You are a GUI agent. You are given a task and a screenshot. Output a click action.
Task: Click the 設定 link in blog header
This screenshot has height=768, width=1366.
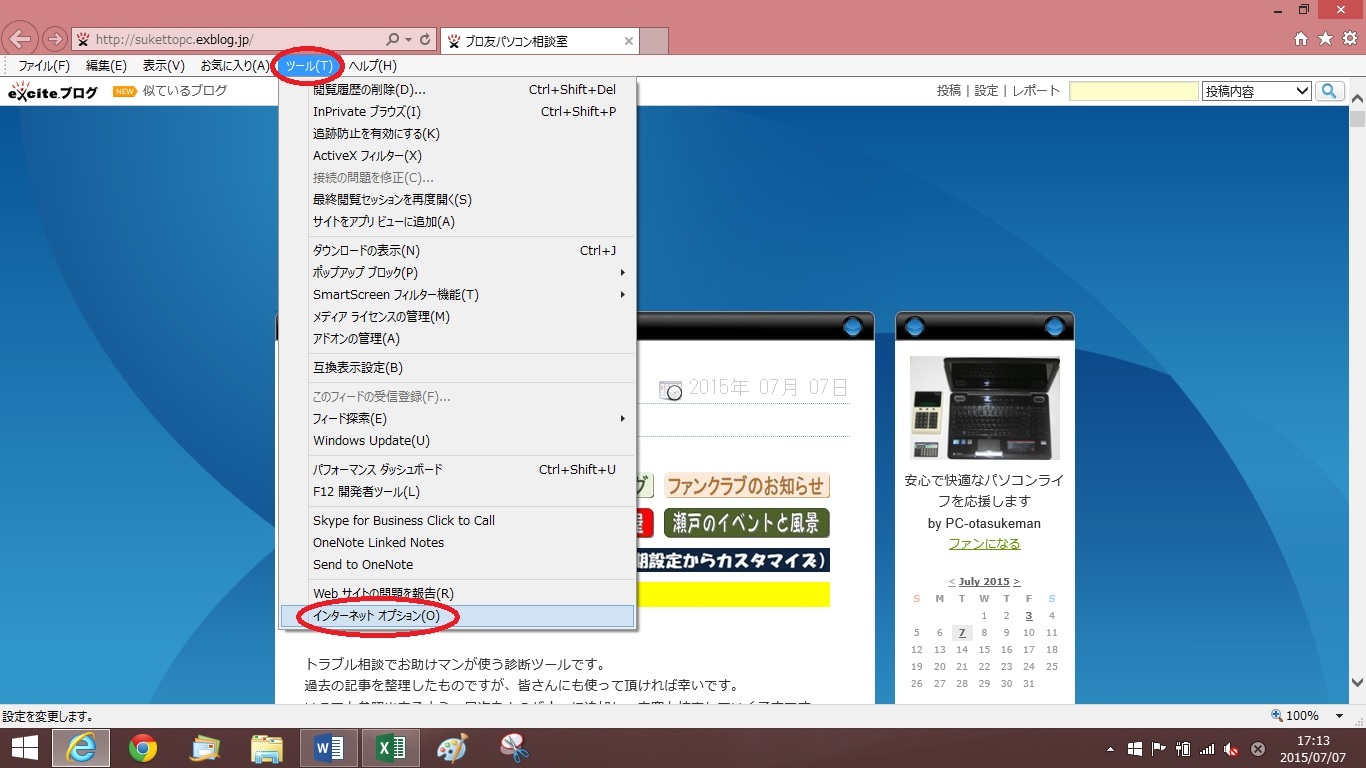(986, 91)
